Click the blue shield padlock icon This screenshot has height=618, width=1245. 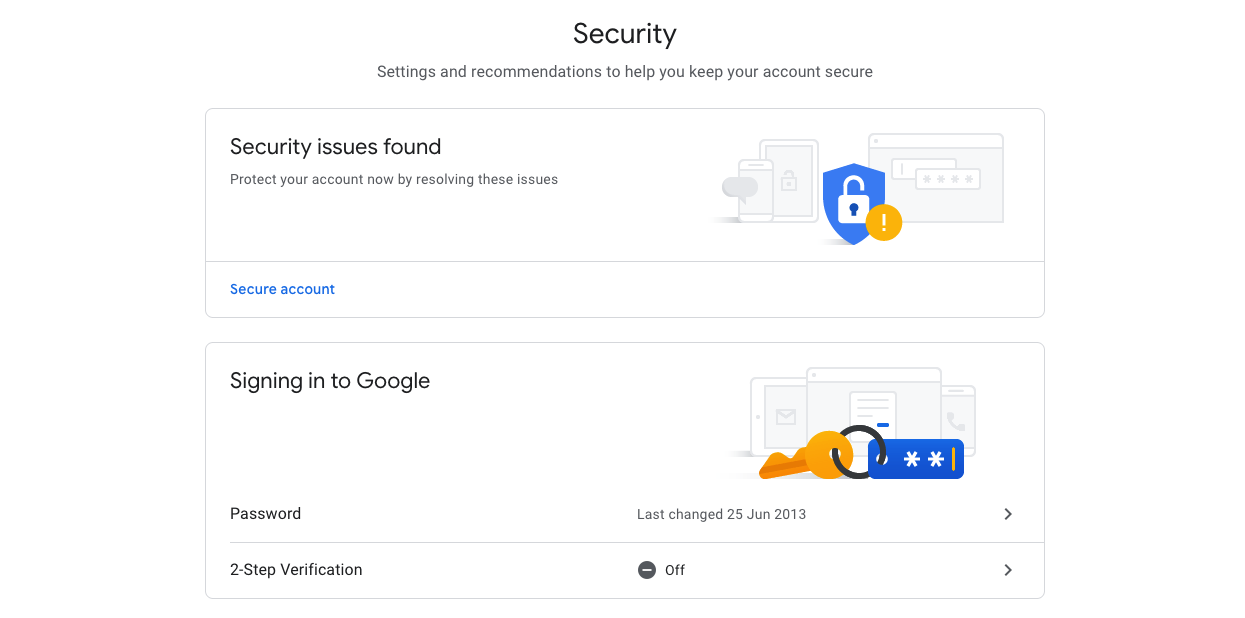coord(853,203)
